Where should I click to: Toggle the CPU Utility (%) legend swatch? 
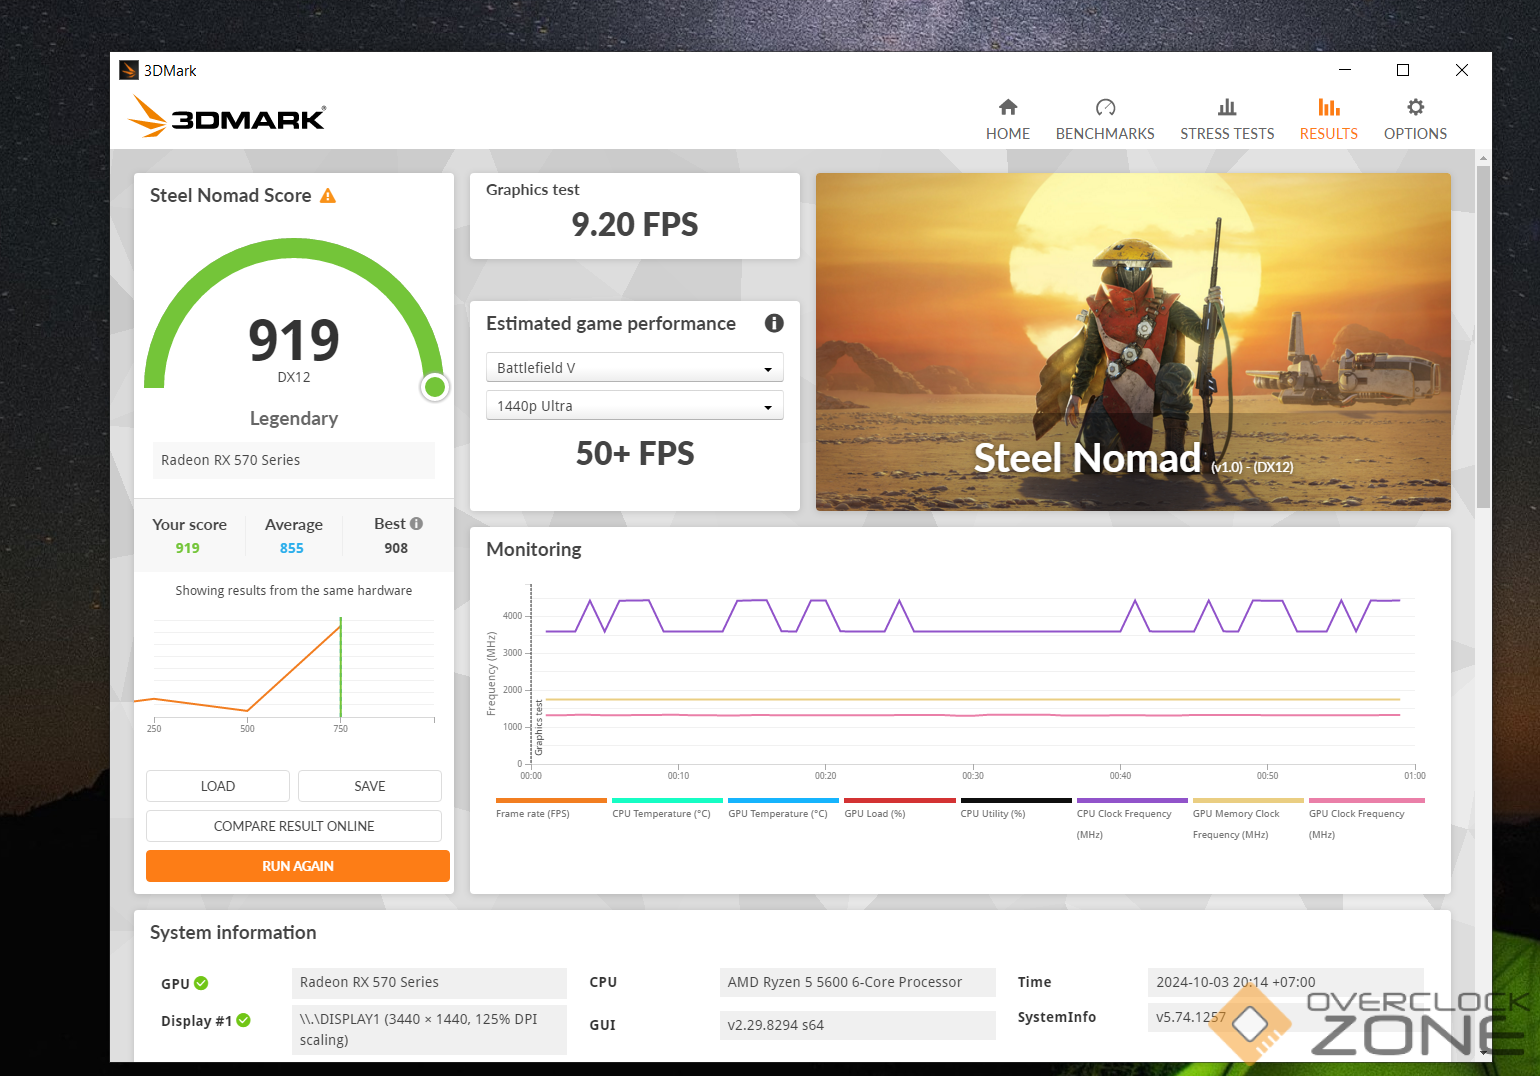click(1016, 800)
